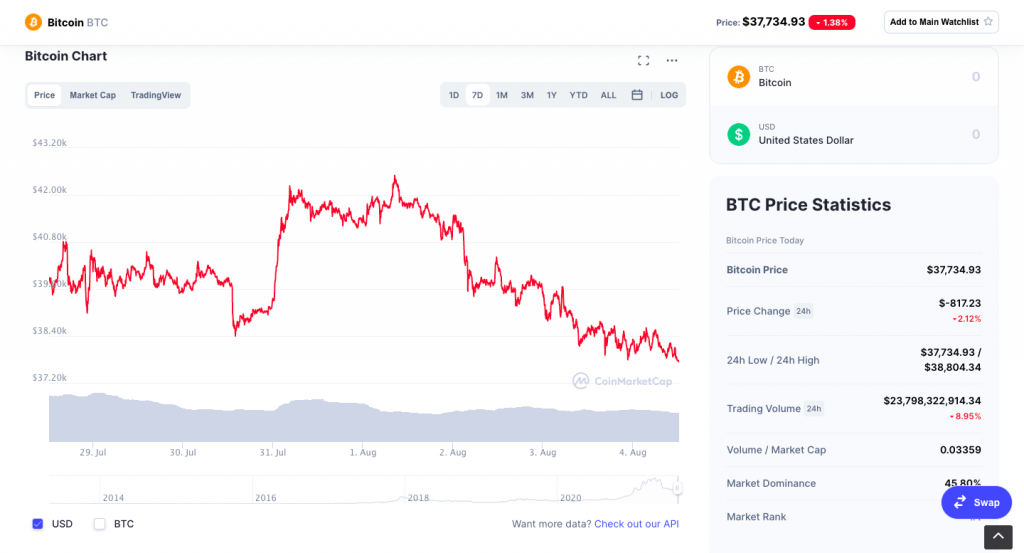
Task: Click the Market Rank label
Action: 756,516
